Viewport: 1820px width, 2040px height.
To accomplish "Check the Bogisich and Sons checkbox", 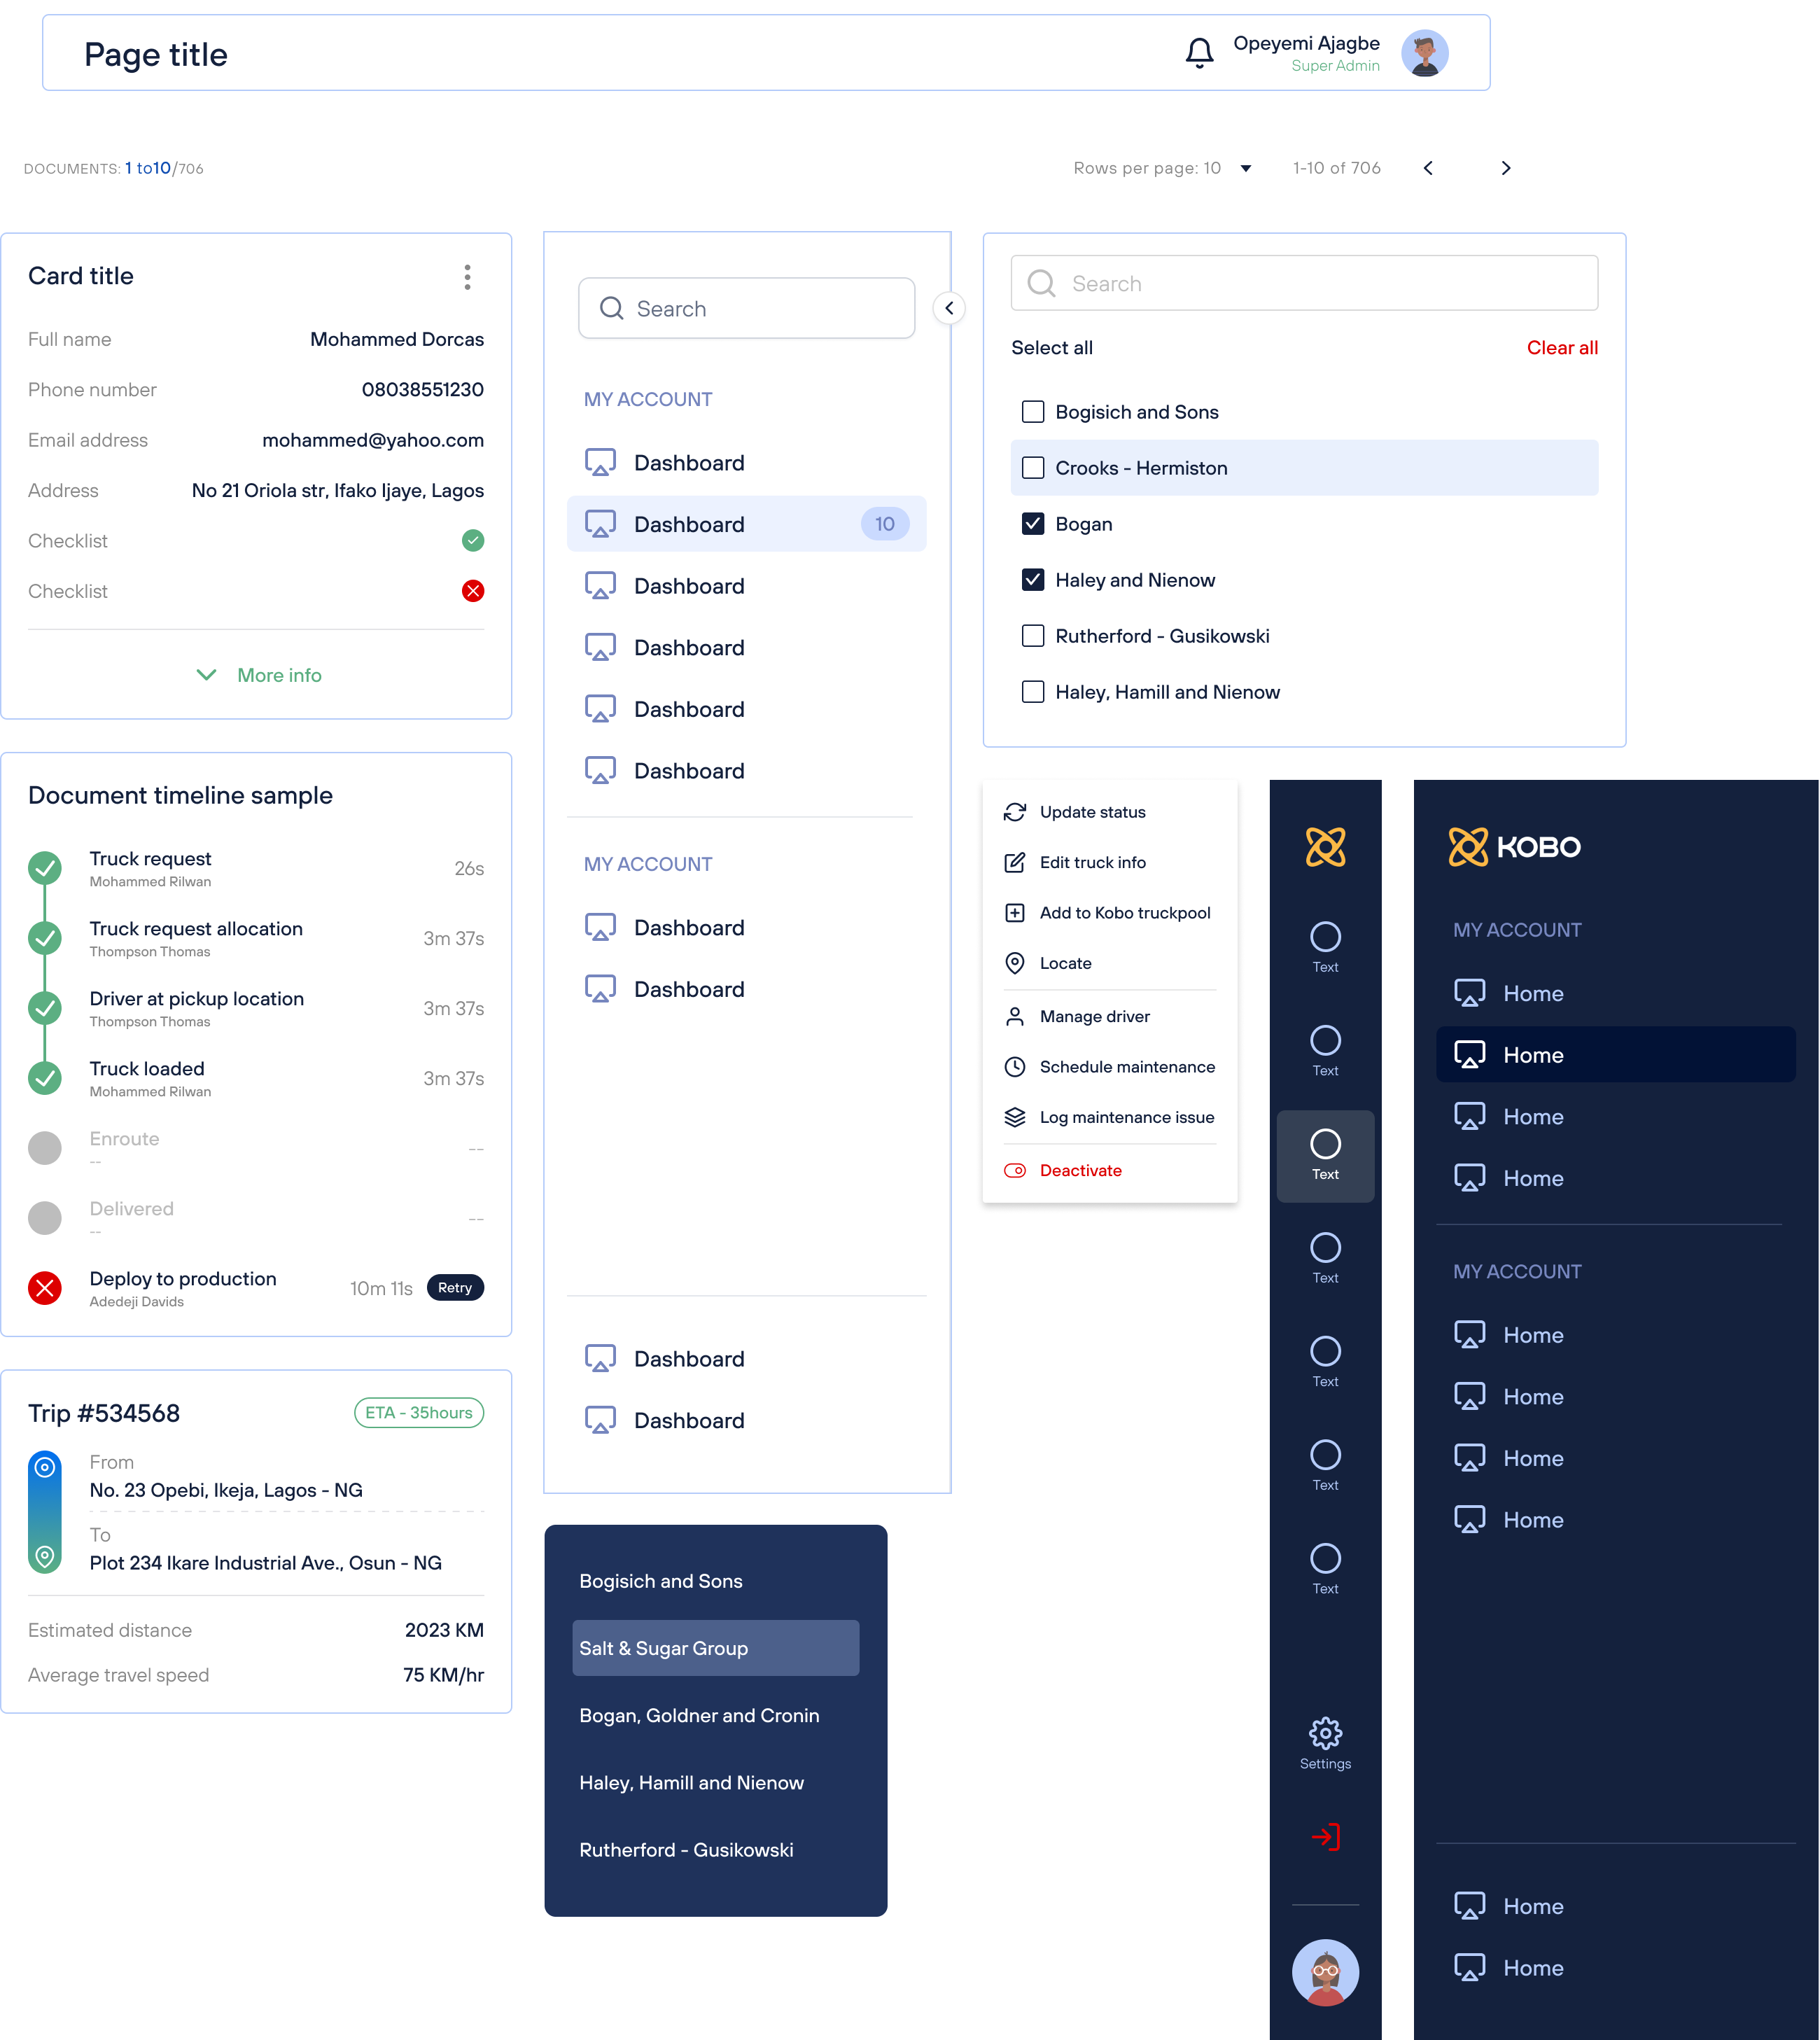I will [1033, 412].
